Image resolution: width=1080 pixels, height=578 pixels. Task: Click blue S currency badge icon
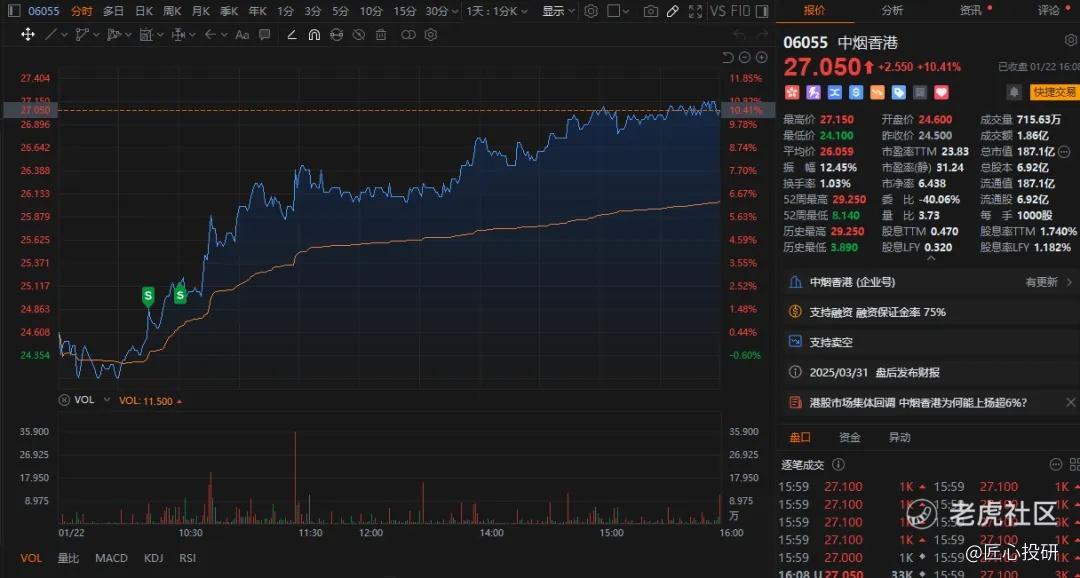856,92
